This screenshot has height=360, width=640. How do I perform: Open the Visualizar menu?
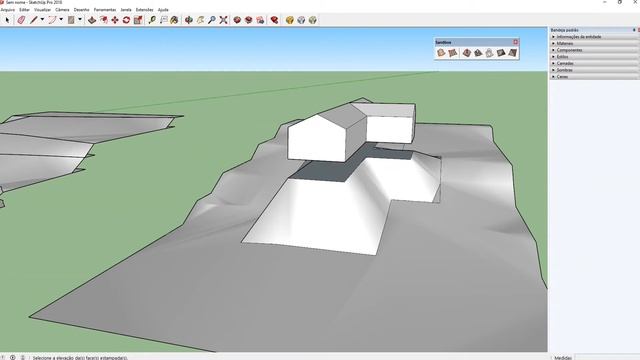coord(43,10)
